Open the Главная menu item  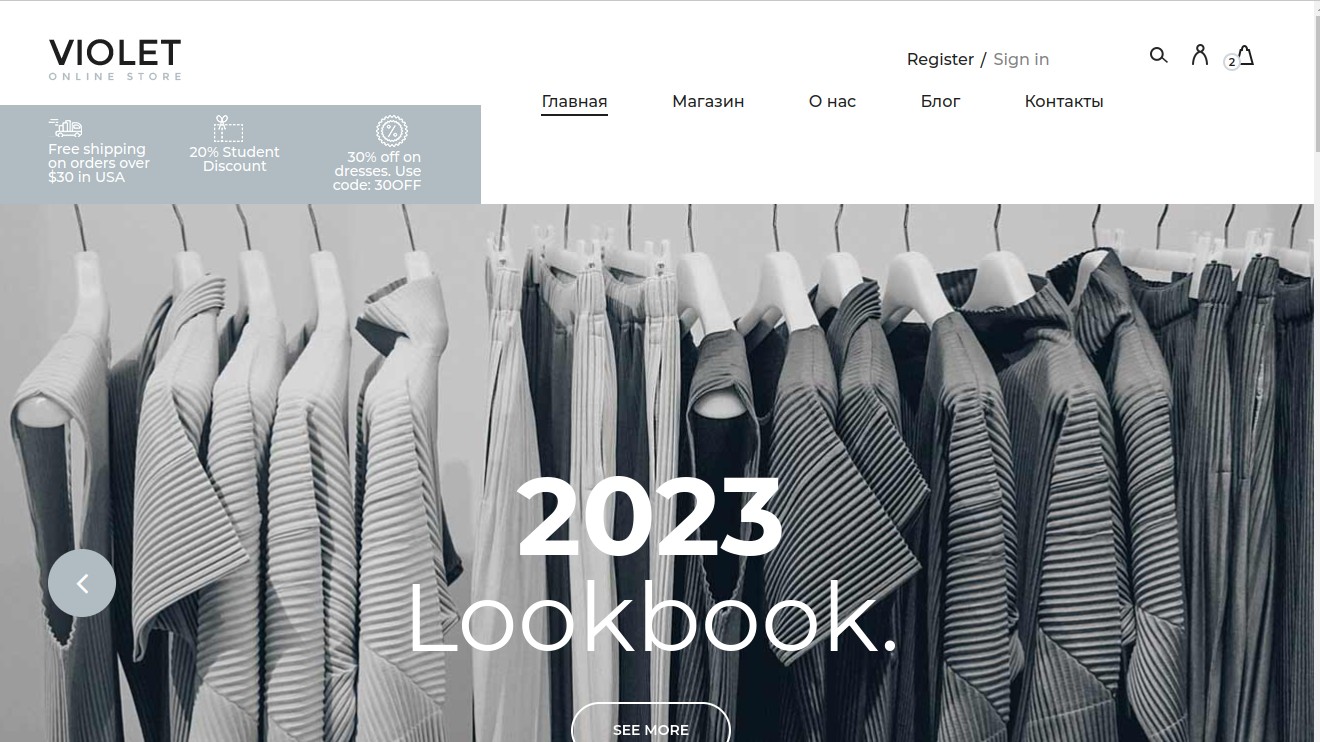coord(574,101)
